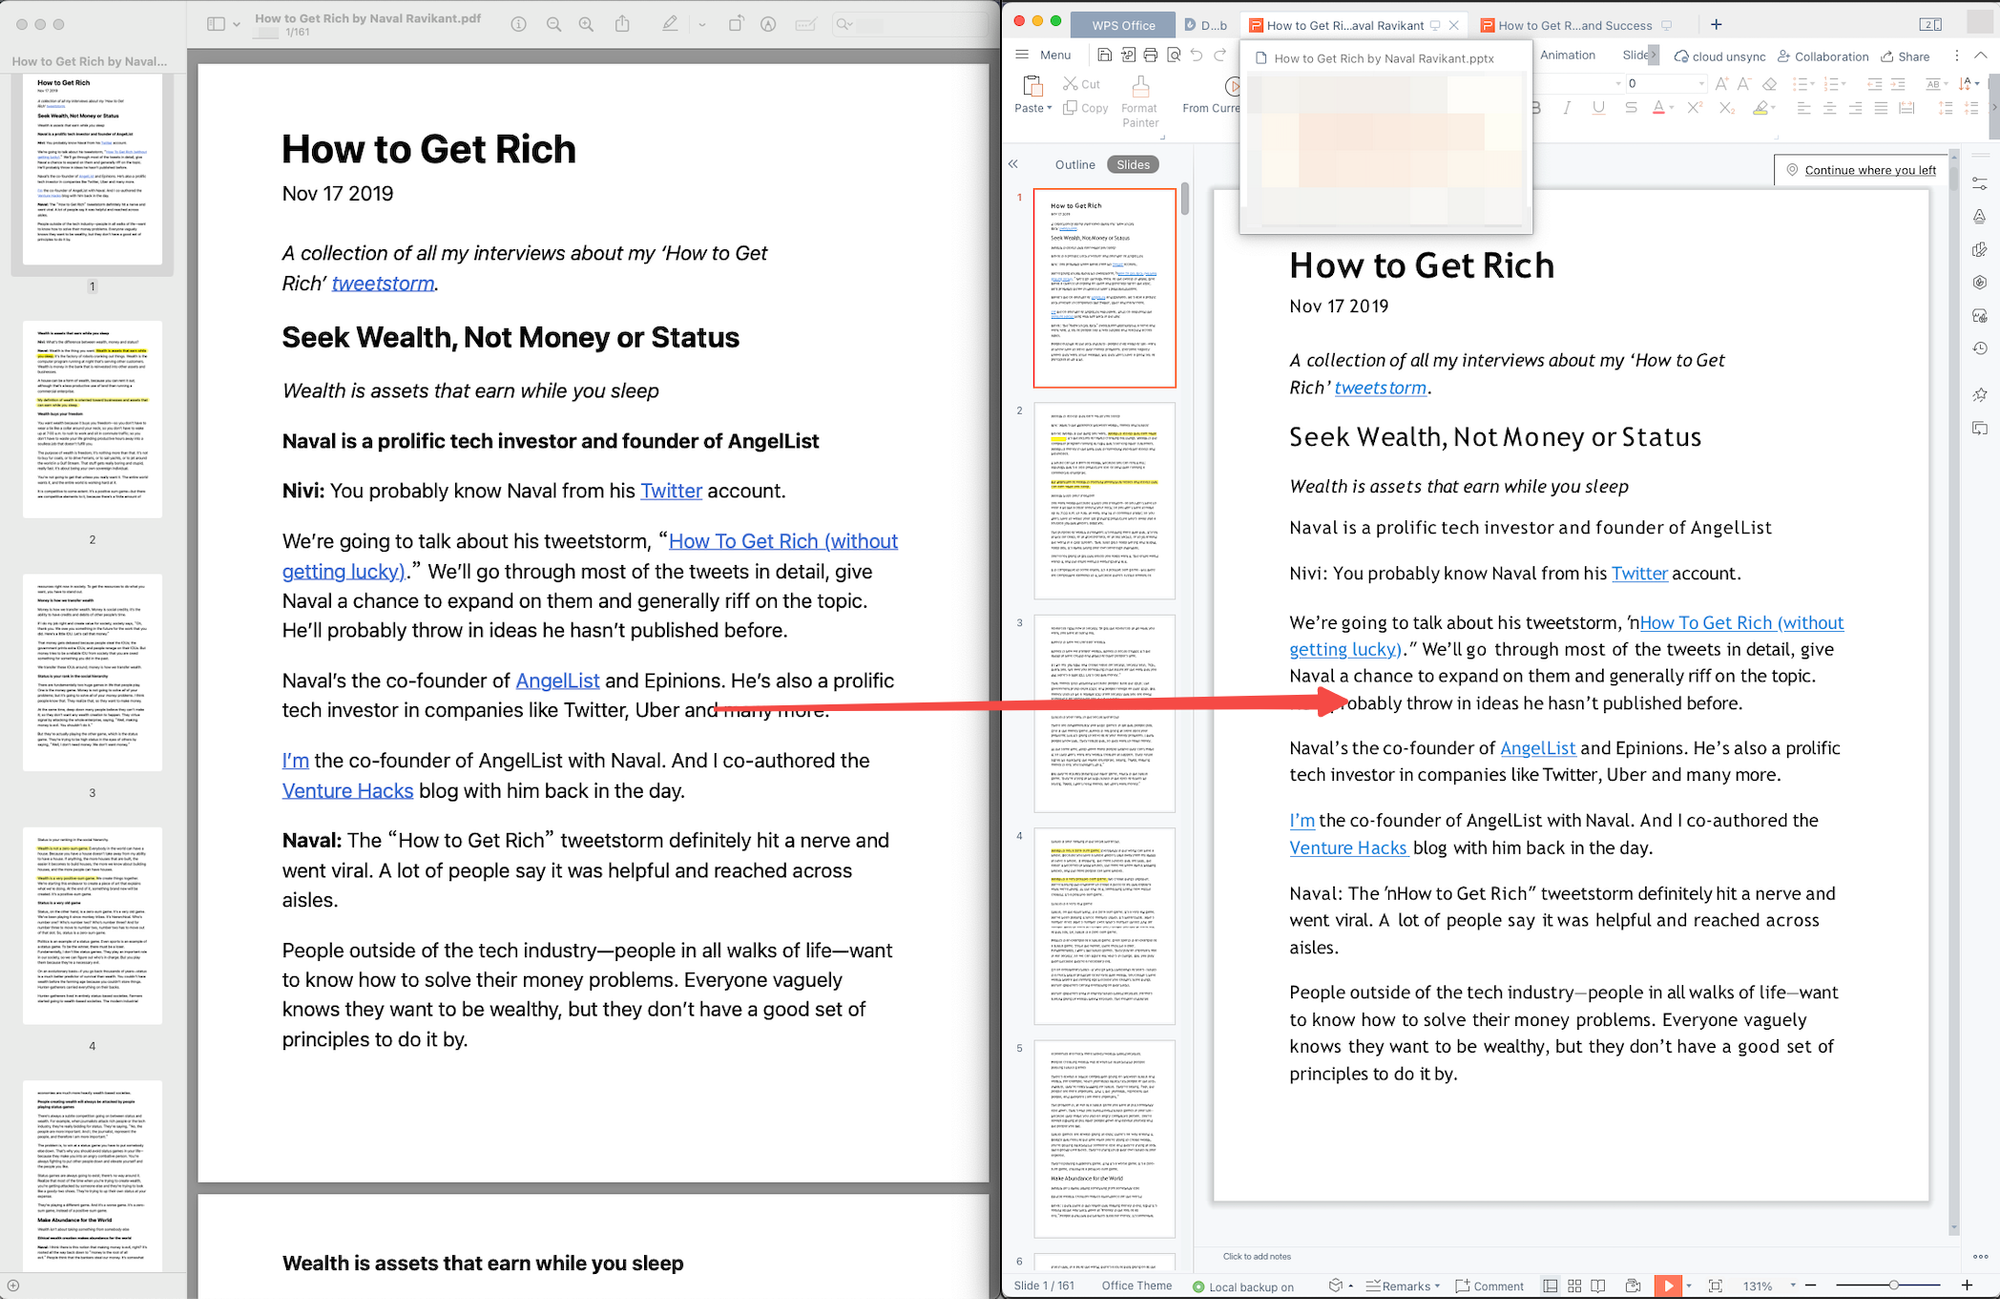
Task: Toggle underline formatting in ribbon
Action: coord(1598,108)
